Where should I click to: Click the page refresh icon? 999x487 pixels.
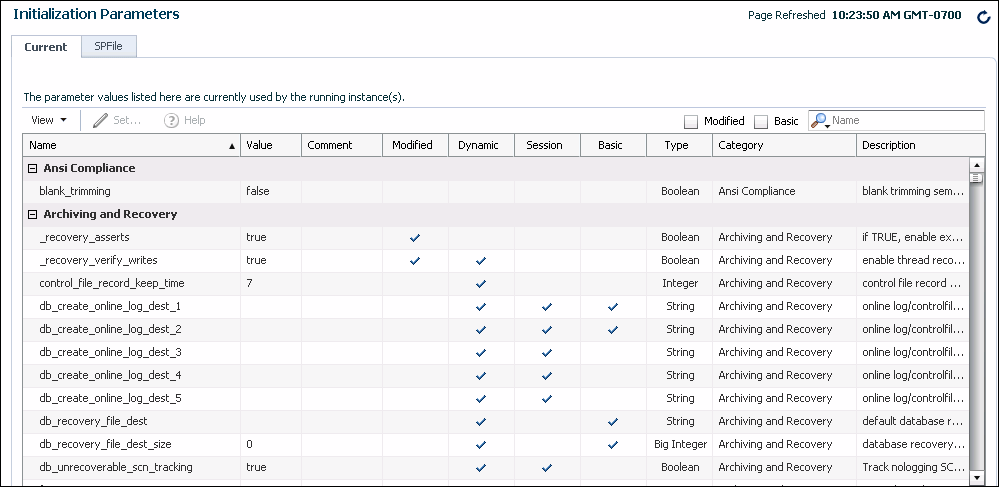click(983, 17)
